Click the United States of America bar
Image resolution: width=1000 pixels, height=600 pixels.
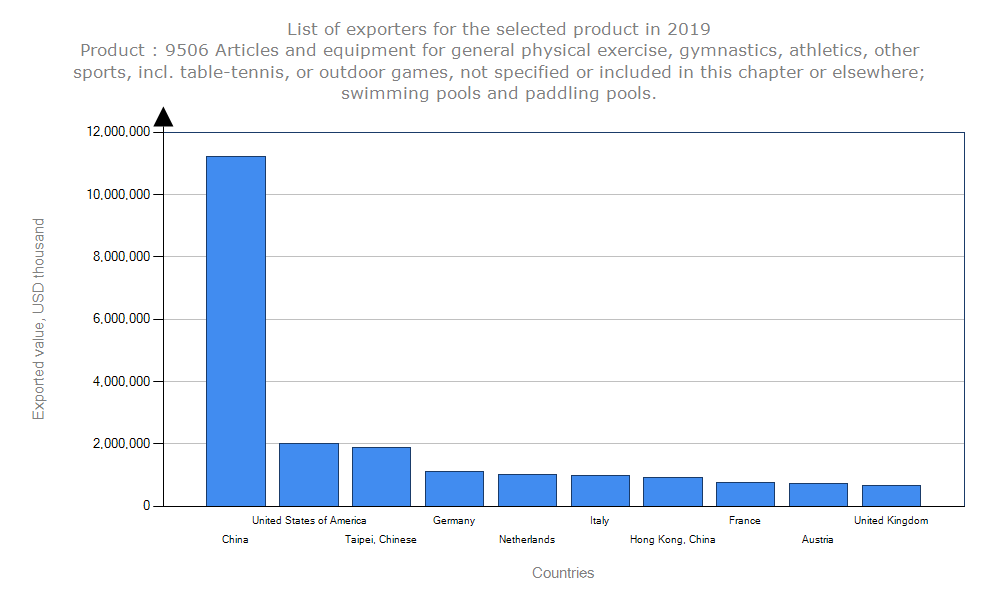click(309, 474)
